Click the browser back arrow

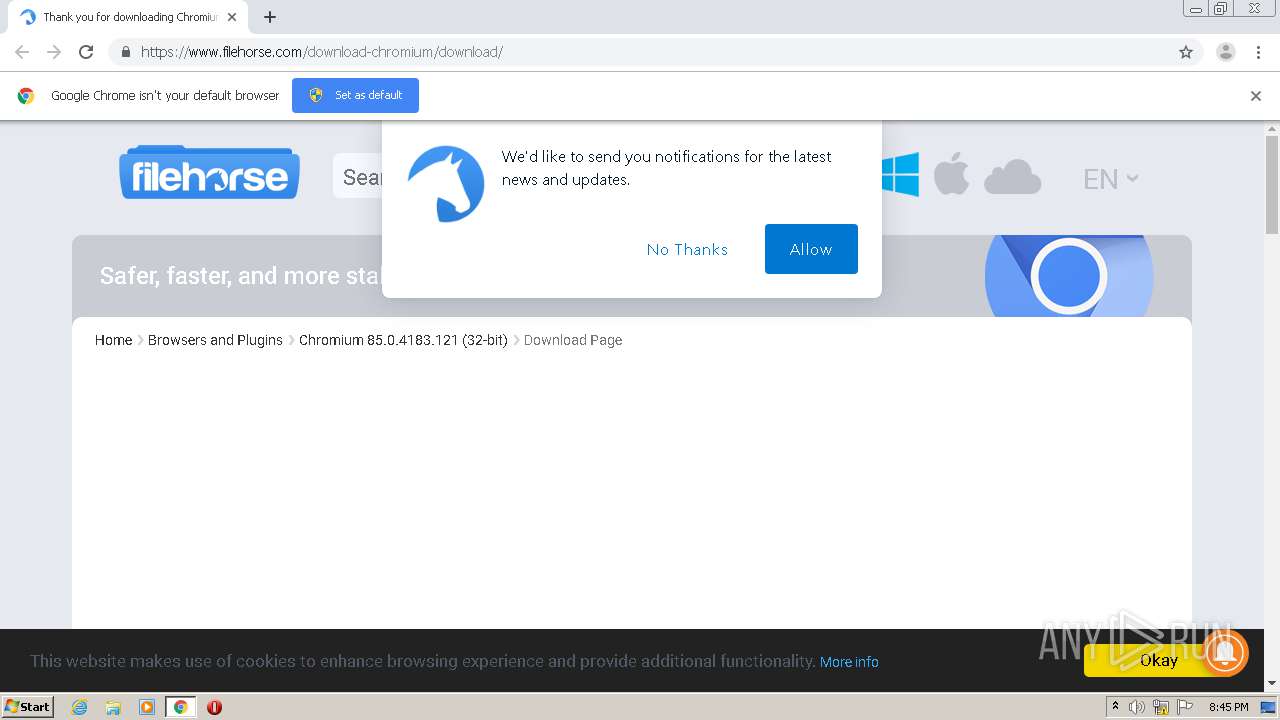[22, 52]
